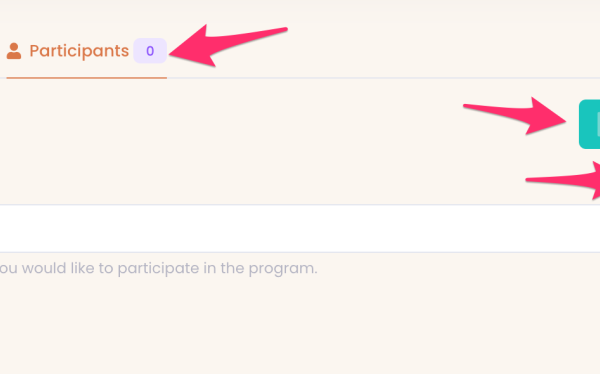This screenshot has height=374, width=600.
Task: Click the text about participating in the program
Action: (158, 268)
